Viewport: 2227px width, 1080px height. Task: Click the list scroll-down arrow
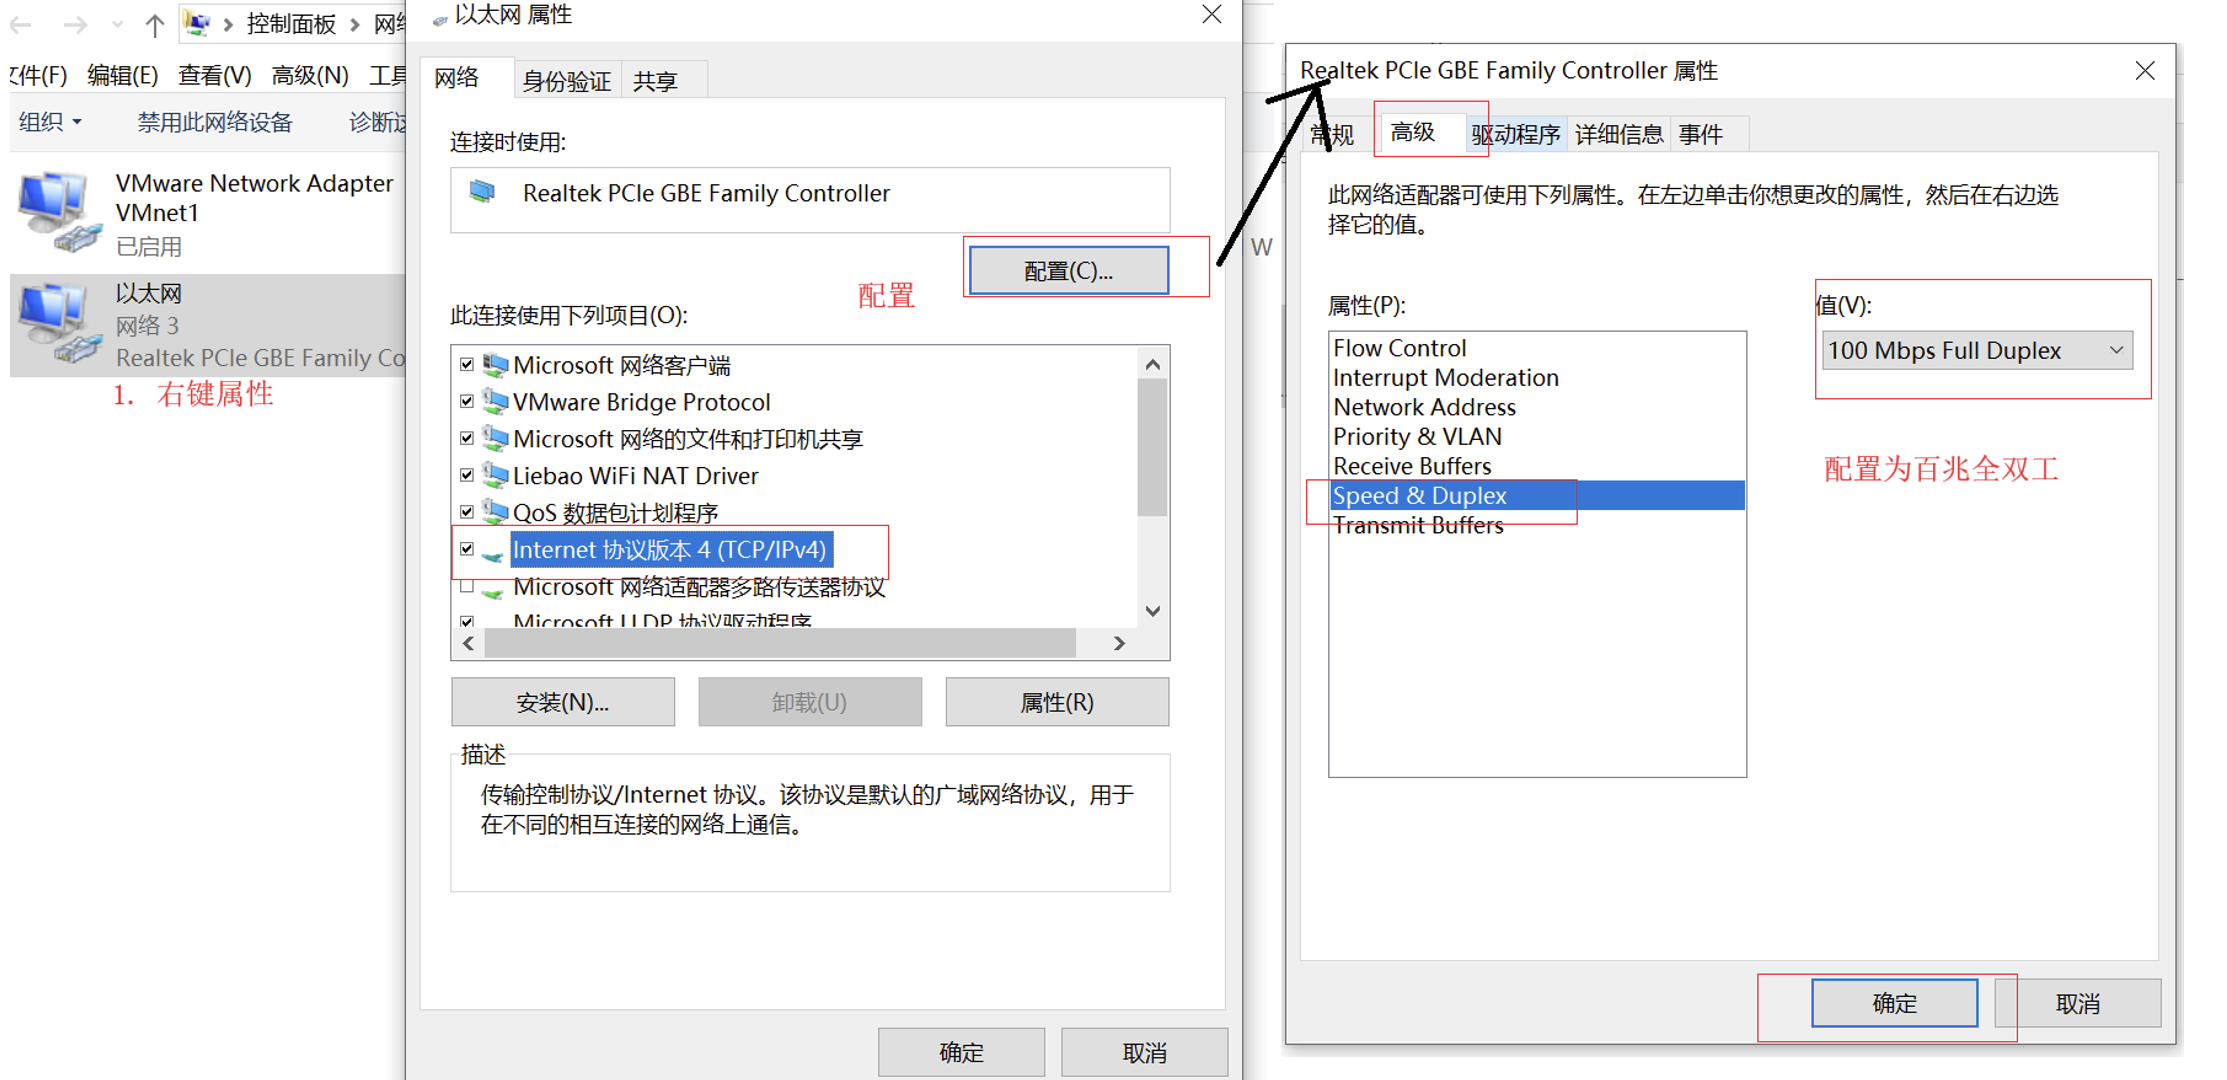pyautogui.click(x=1153, y=611)
